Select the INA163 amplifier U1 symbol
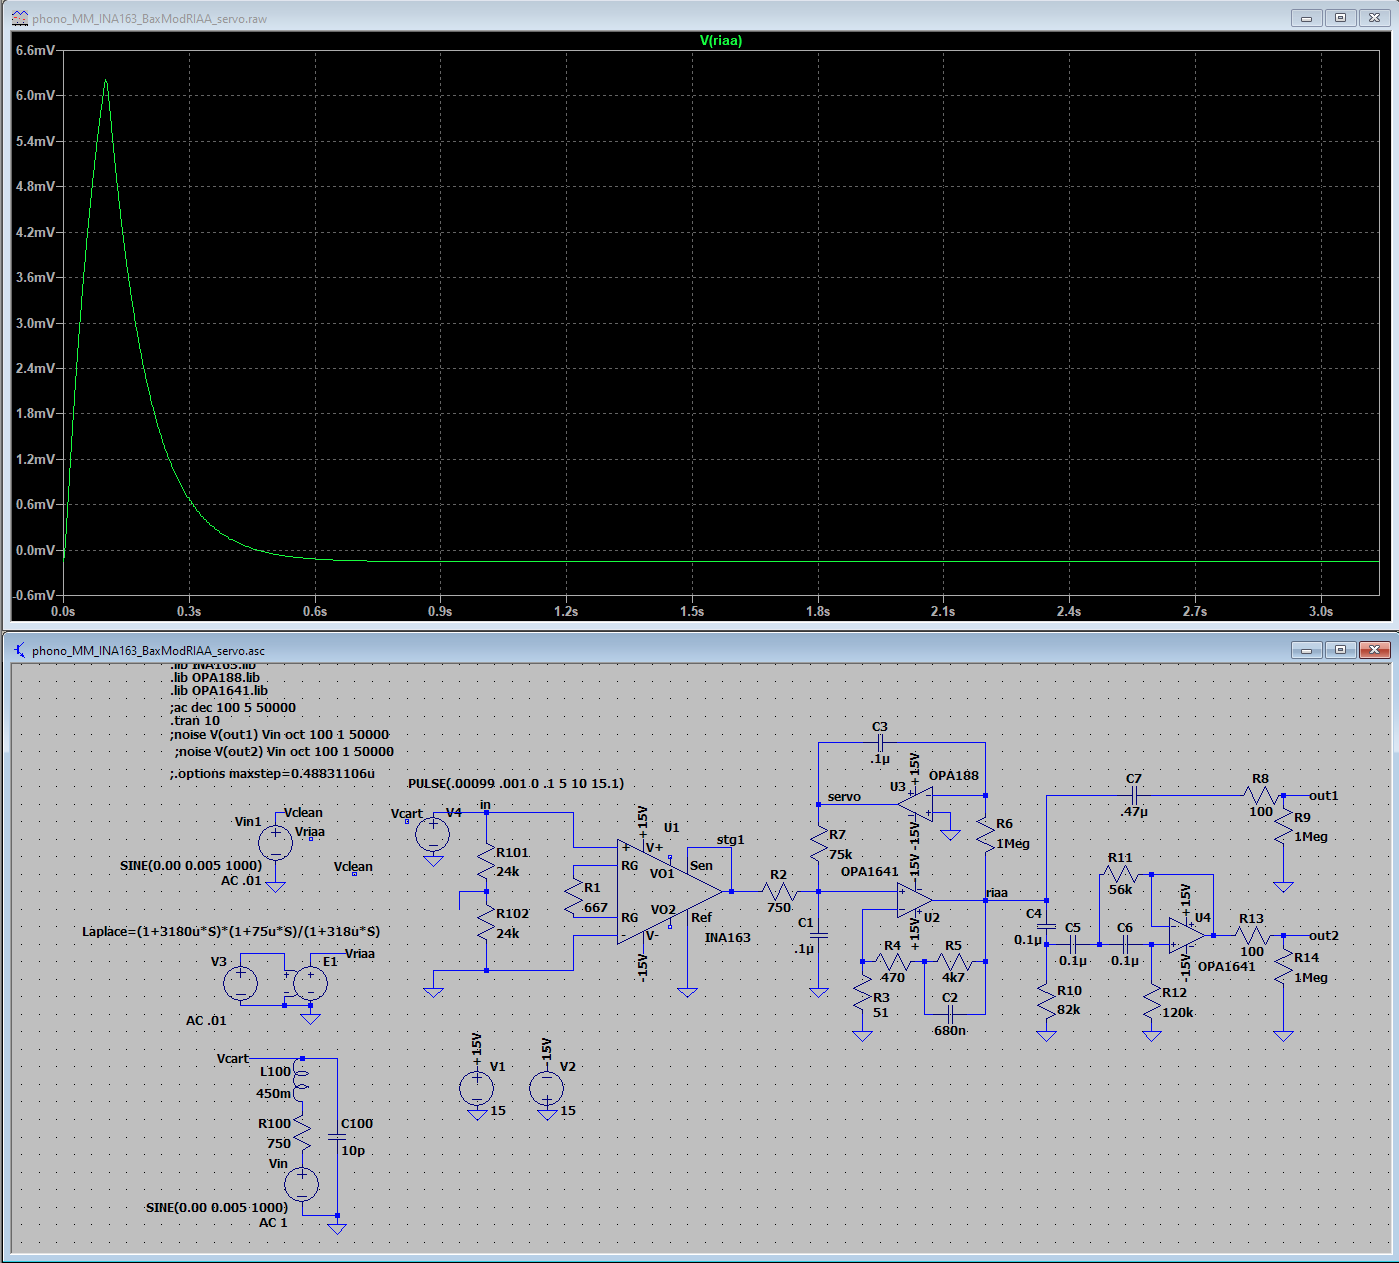 point(668,891)
